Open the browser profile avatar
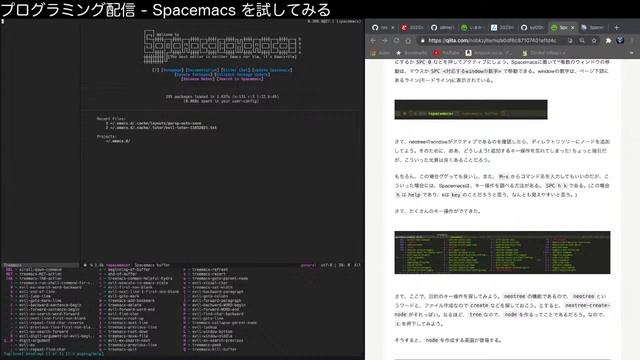Screen dimensions: 640x360 [620, 40]
